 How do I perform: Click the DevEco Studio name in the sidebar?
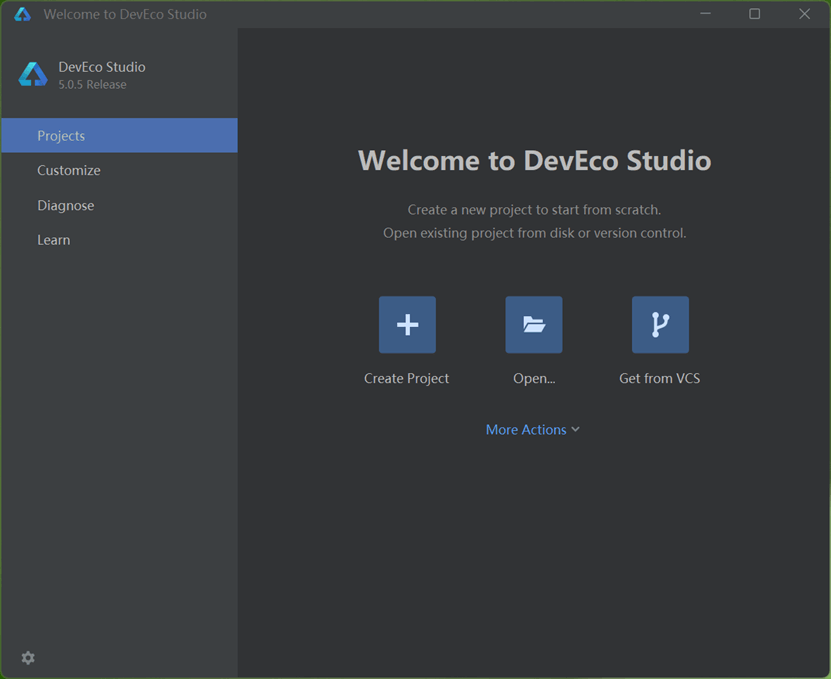pos(102,67)
